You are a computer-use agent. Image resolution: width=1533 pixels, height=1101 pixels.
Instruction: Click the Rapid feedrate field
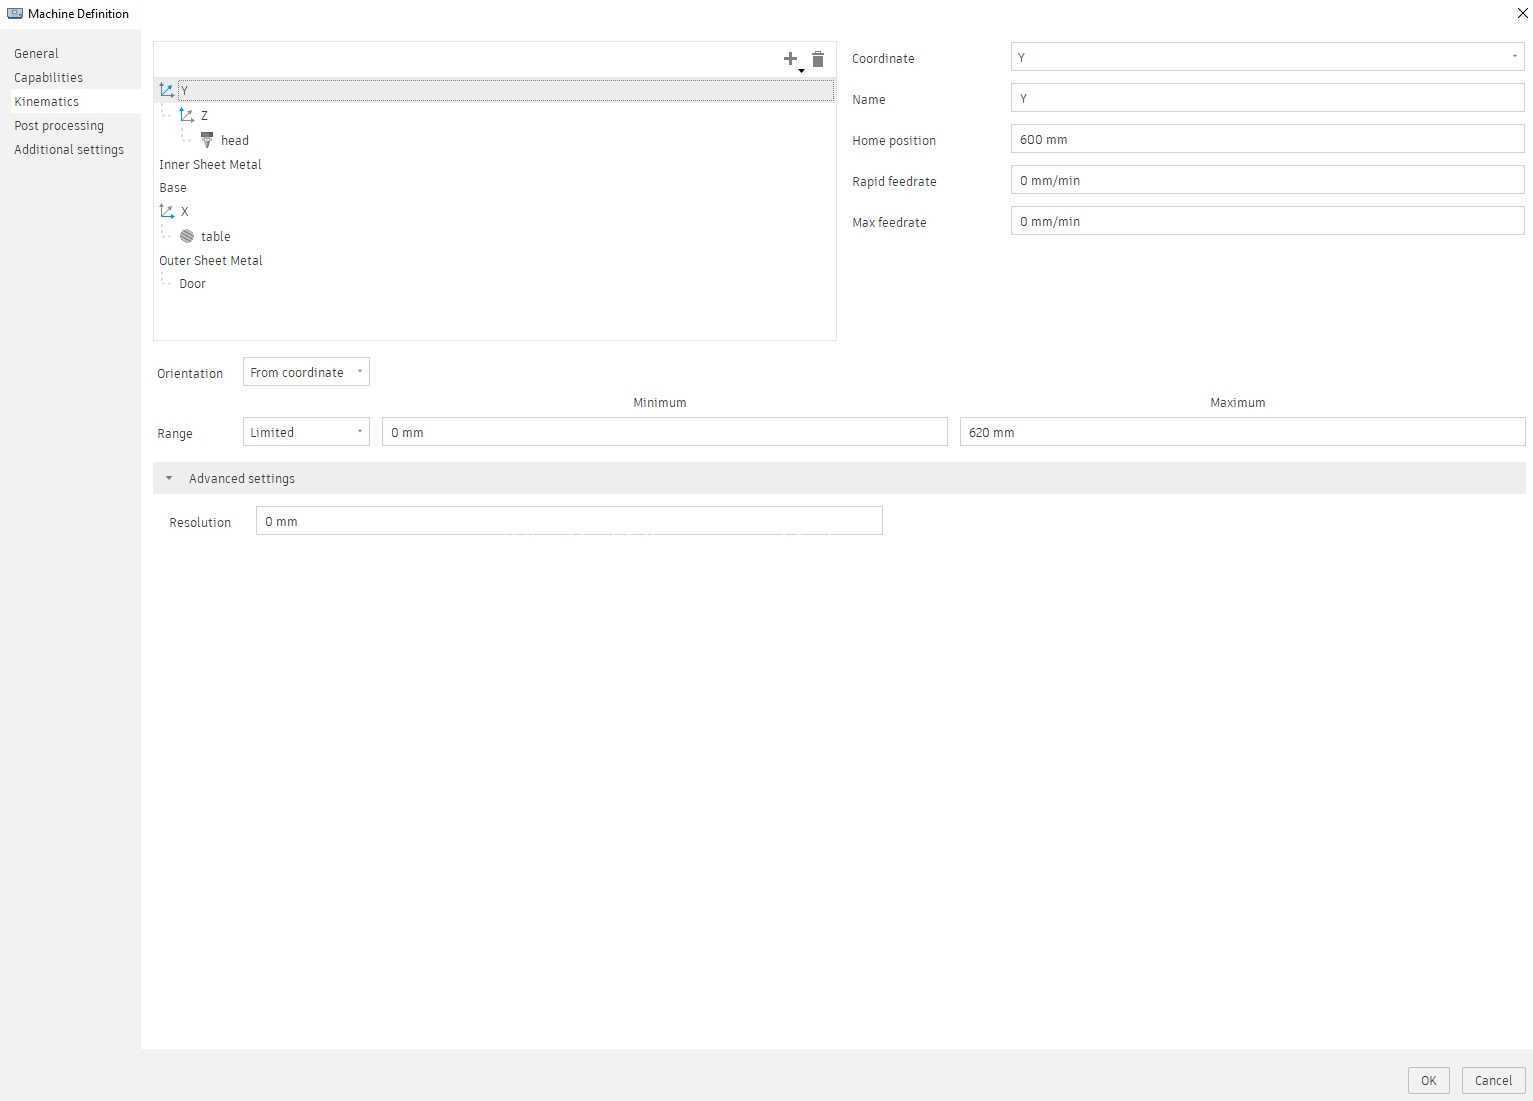tap(1267, 180)
